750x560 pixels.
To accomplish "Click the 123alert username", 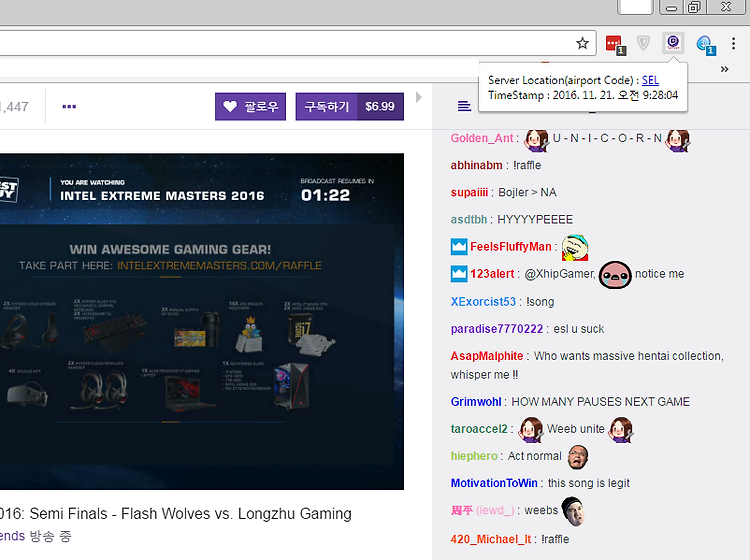I will pos(492,274).
